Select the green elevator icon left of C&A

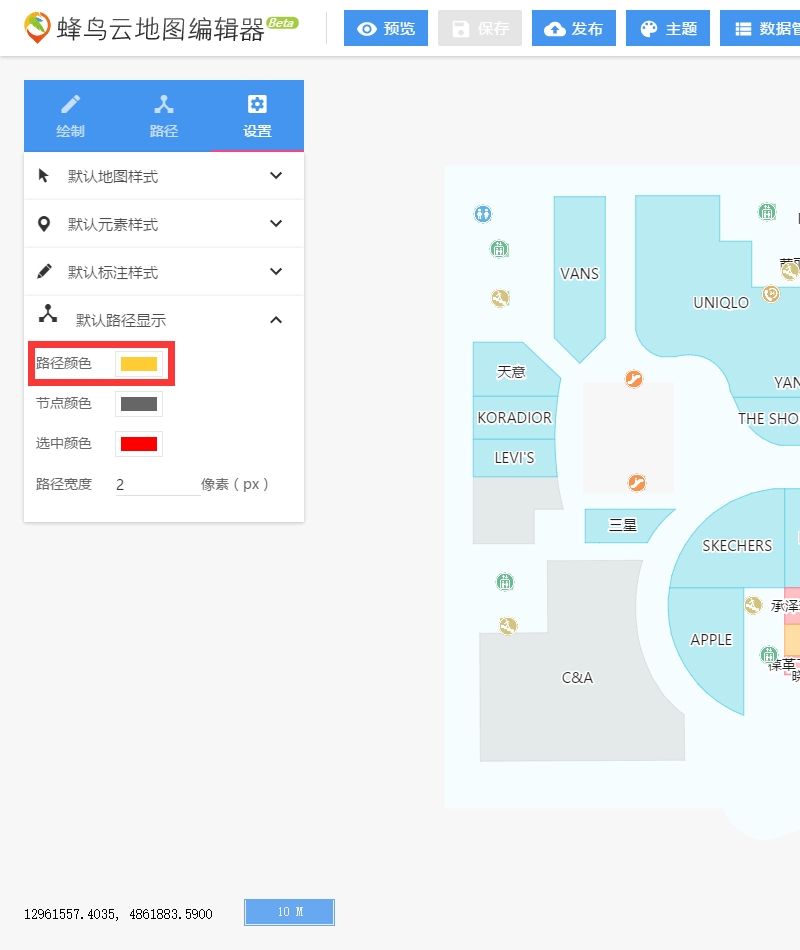tap(505, 582)
